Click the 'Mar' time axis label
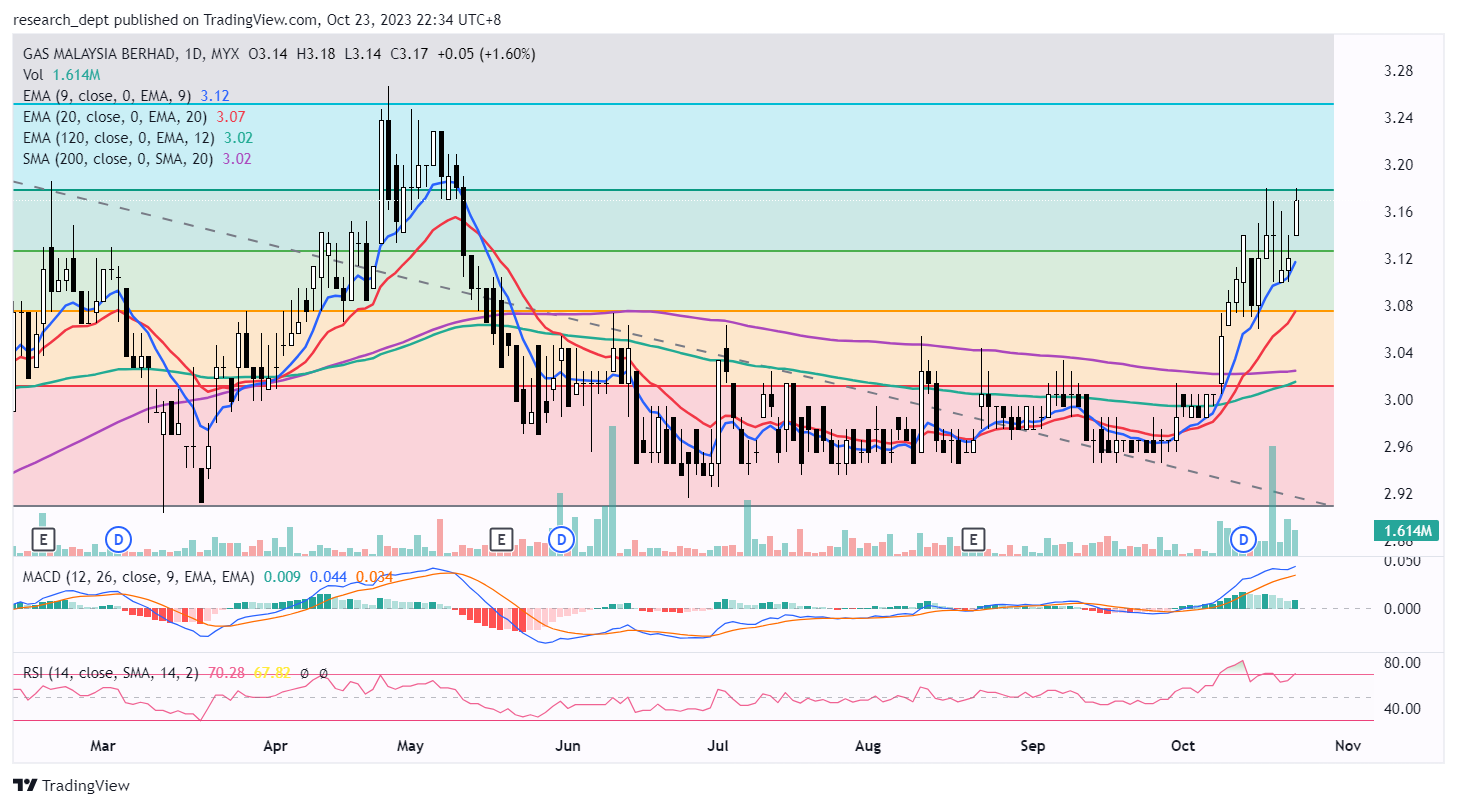The width and height of the screenshot is (1457, 807). pyautogui.click(x=103, y=746)
